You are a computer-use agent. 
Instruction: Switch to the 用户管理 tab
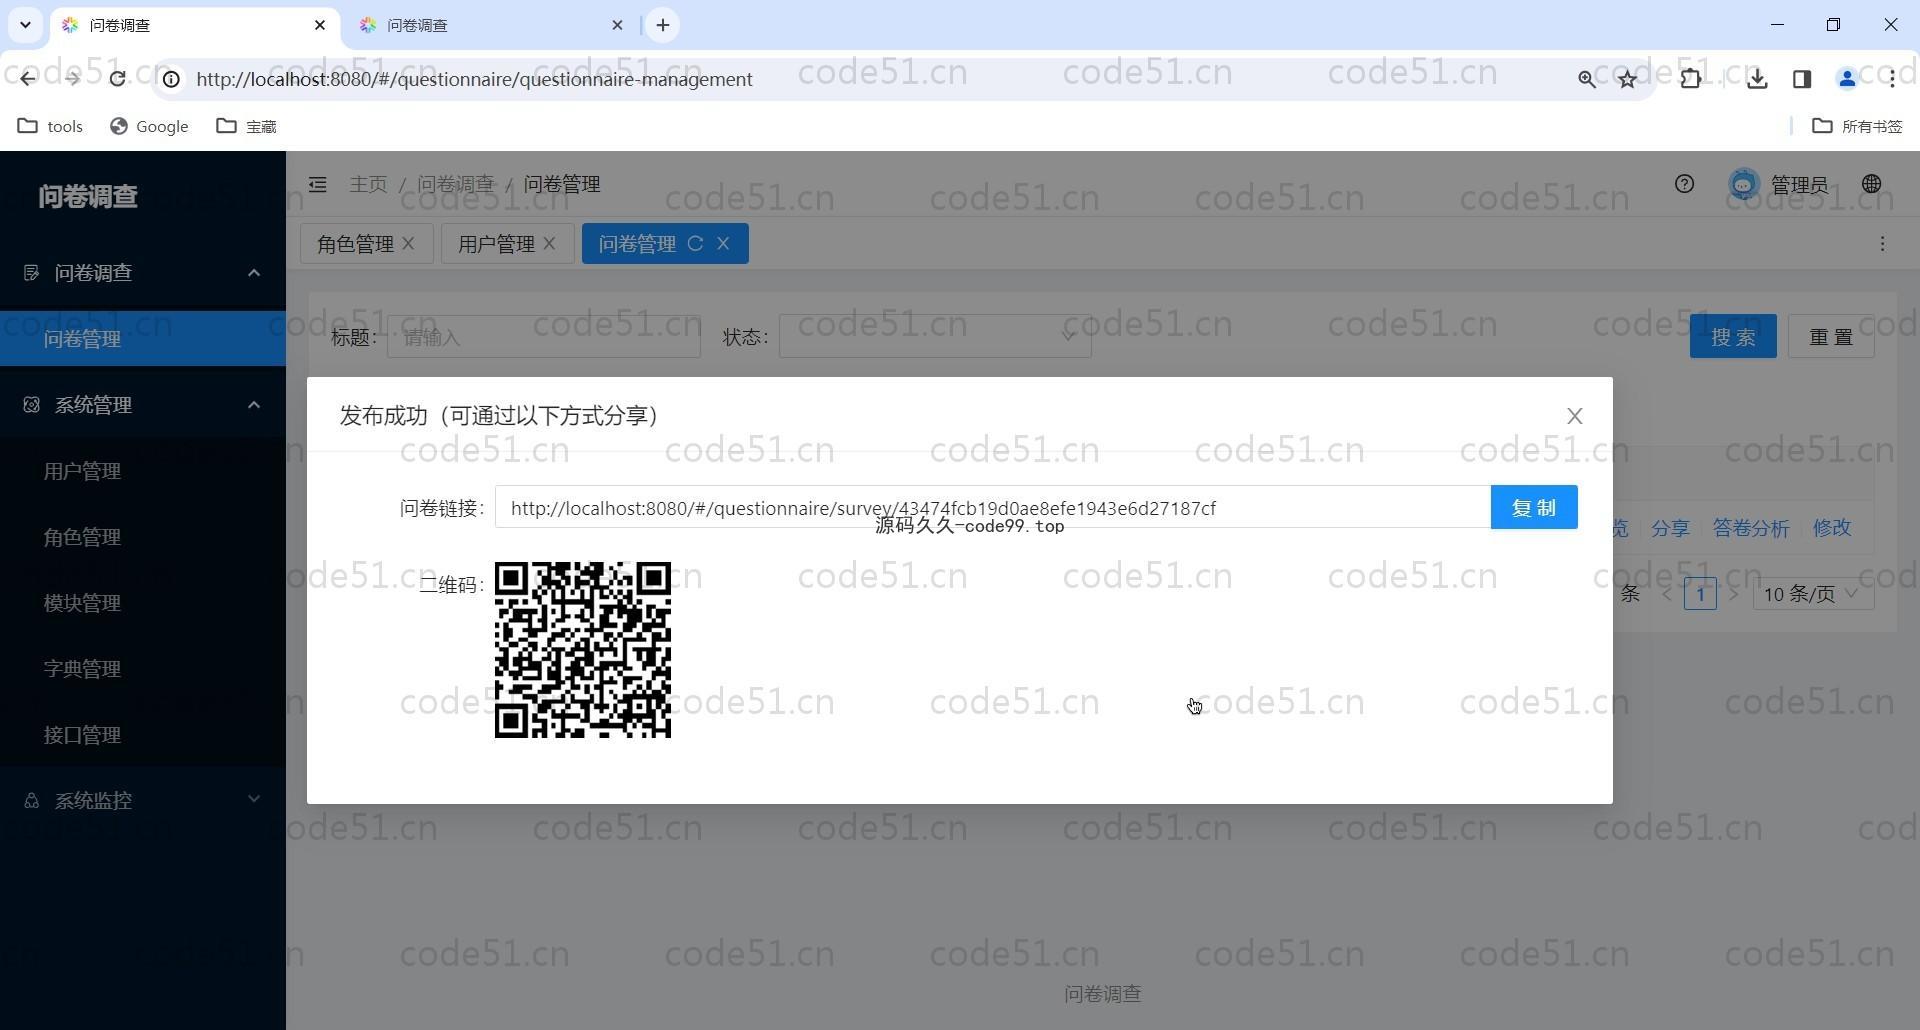[496, 244]
